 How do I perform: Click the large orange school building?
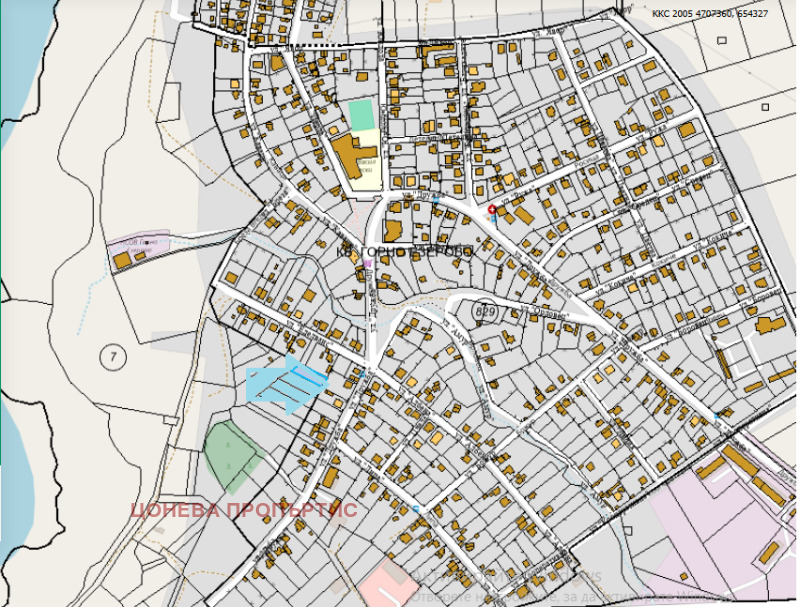347,160
